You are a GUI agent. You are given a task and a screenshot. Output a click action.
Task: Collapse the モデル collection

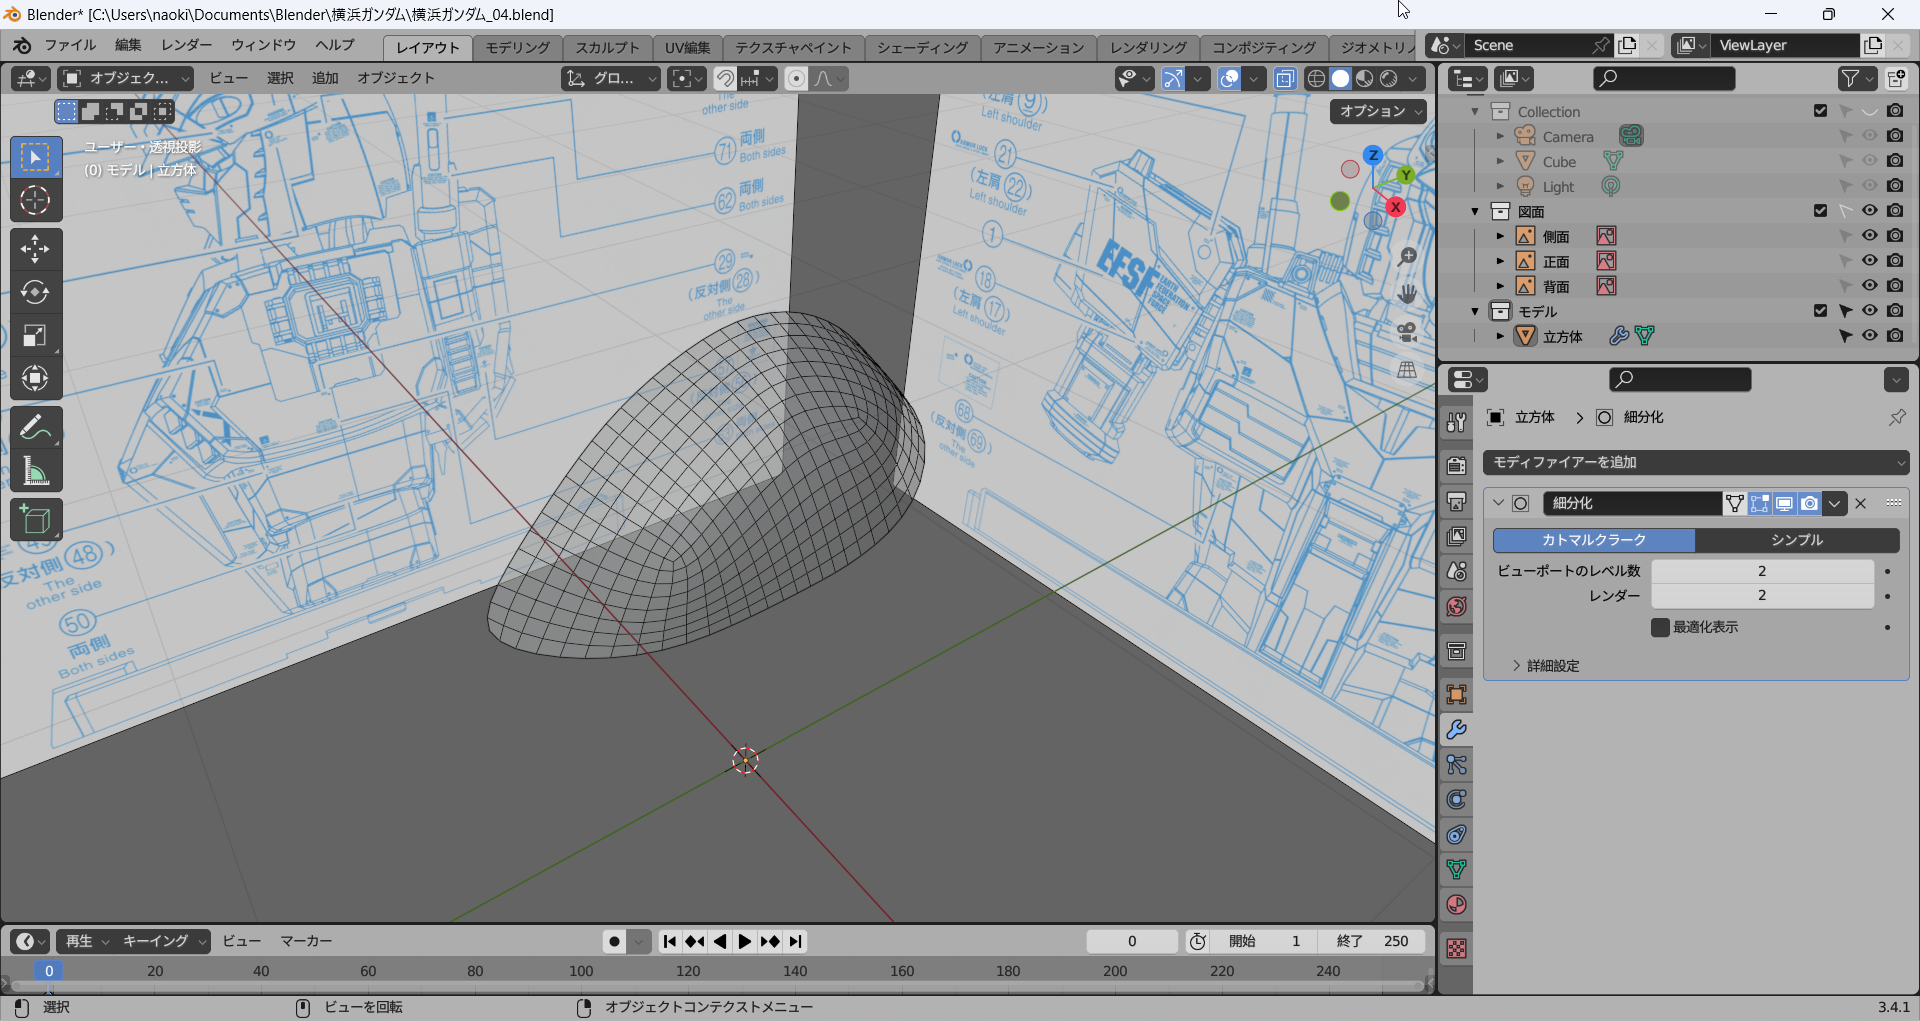pos(1475,311)
